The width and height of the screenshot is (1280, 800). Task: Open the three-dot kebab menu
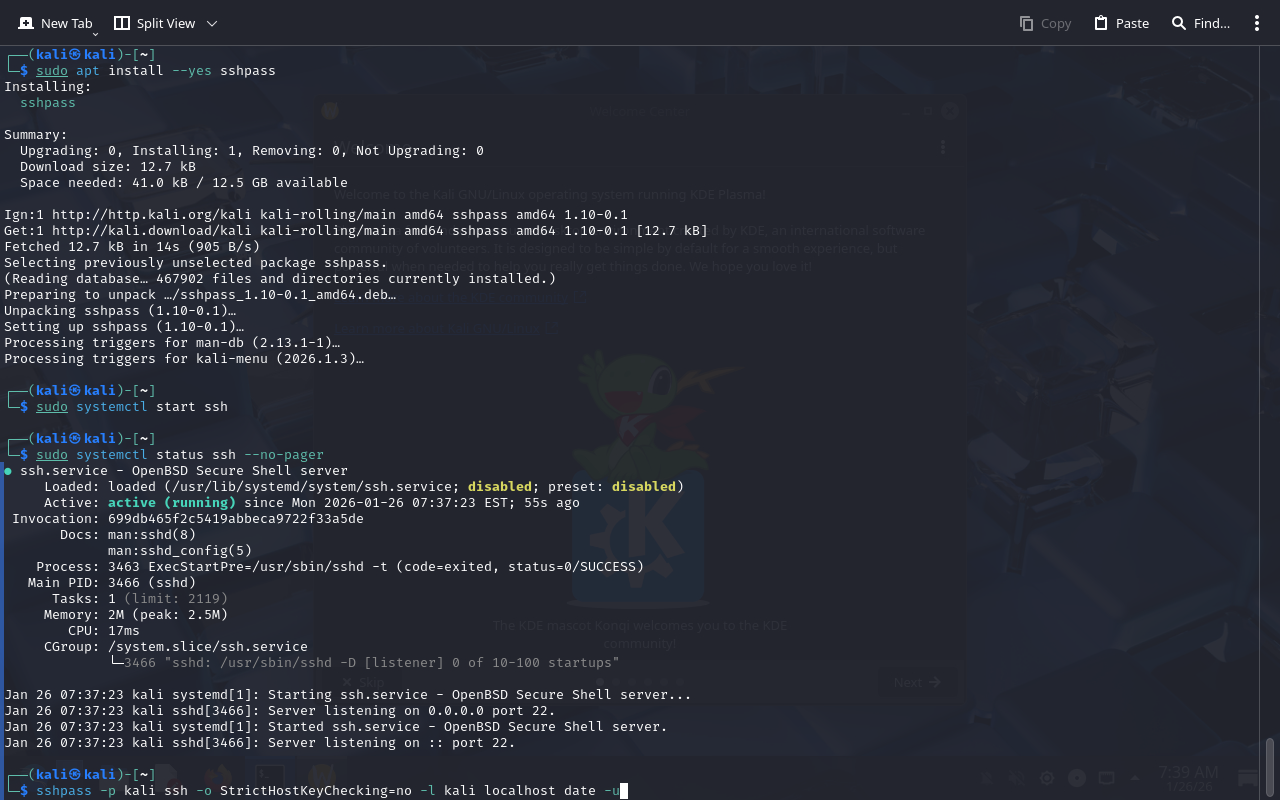pyautogui.click(x=1257, y=23)
